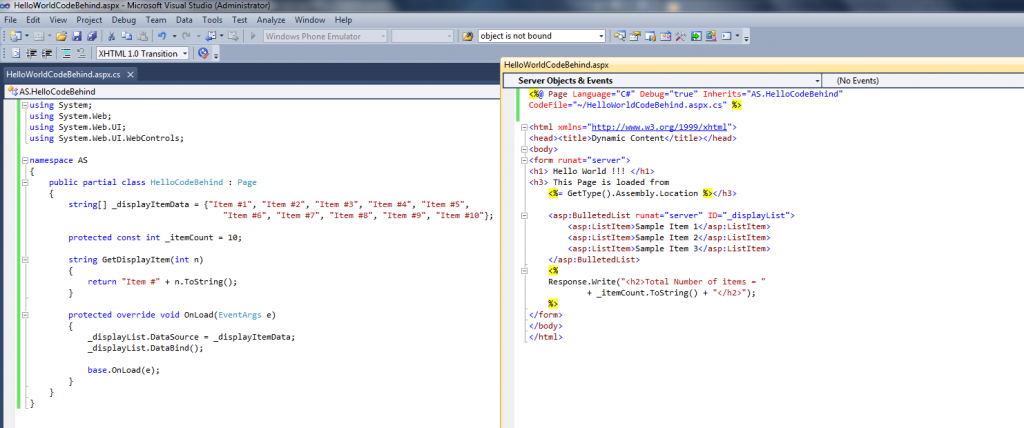Start debugging with the green play icon
The height and width of the screenshot is (428, 1024).
click(x=253, y=36)
